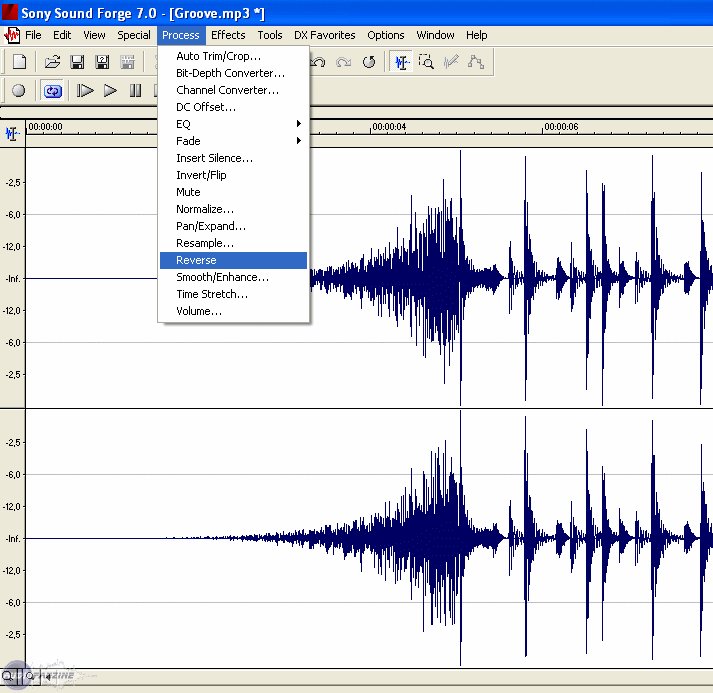The image size is (713, 693).
Task: Open the Effects menu
Action: (228, 35)
